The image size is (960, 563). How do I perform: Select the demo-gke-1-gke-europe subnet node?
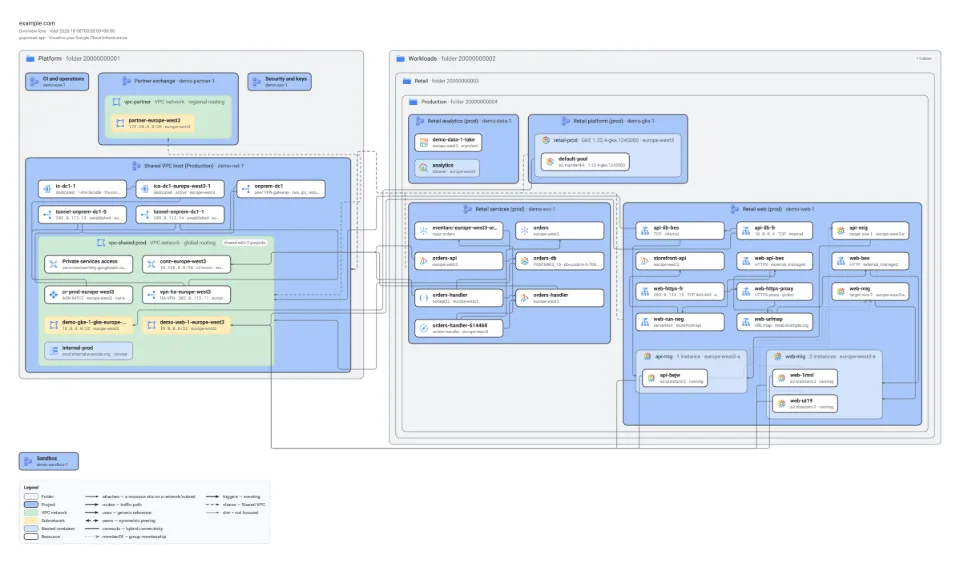tap(89, 325)
